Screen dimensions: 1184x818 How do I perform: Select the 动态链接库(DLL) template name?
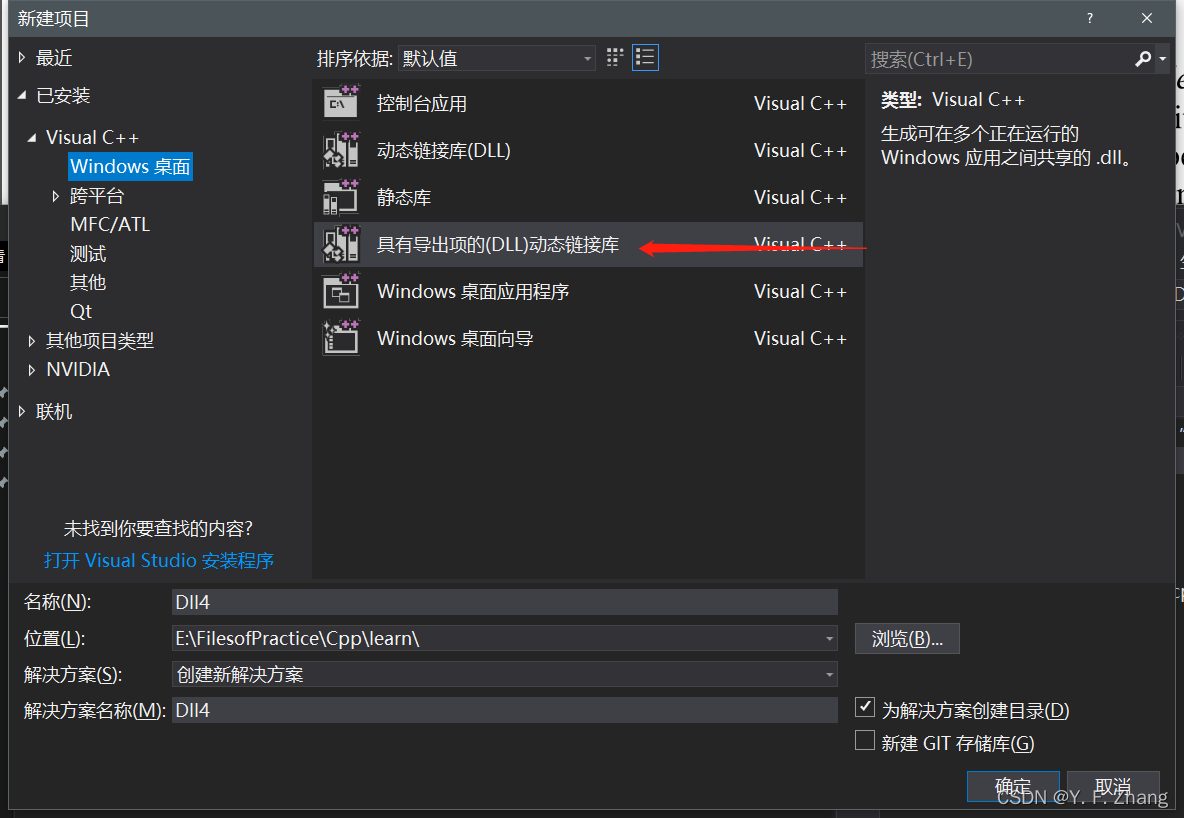coord(444,150)
